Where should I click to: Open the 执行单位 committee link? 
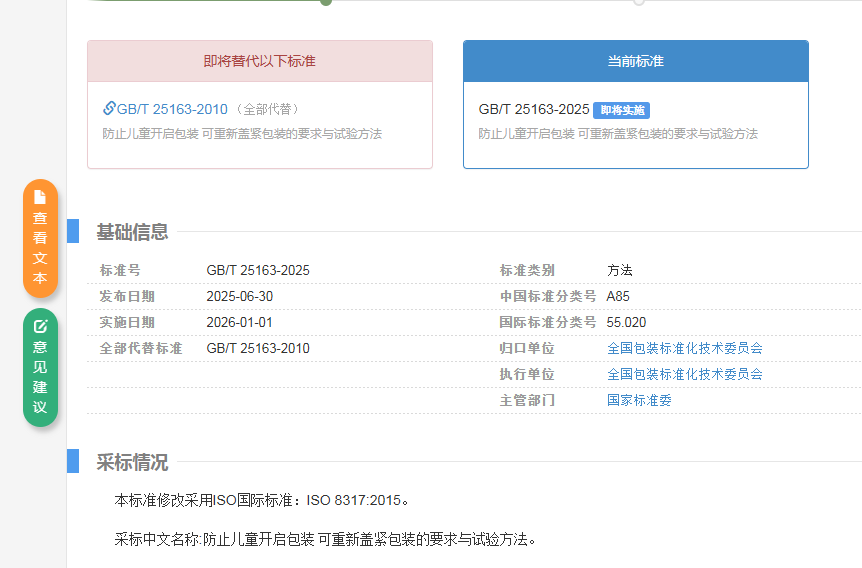684,374
